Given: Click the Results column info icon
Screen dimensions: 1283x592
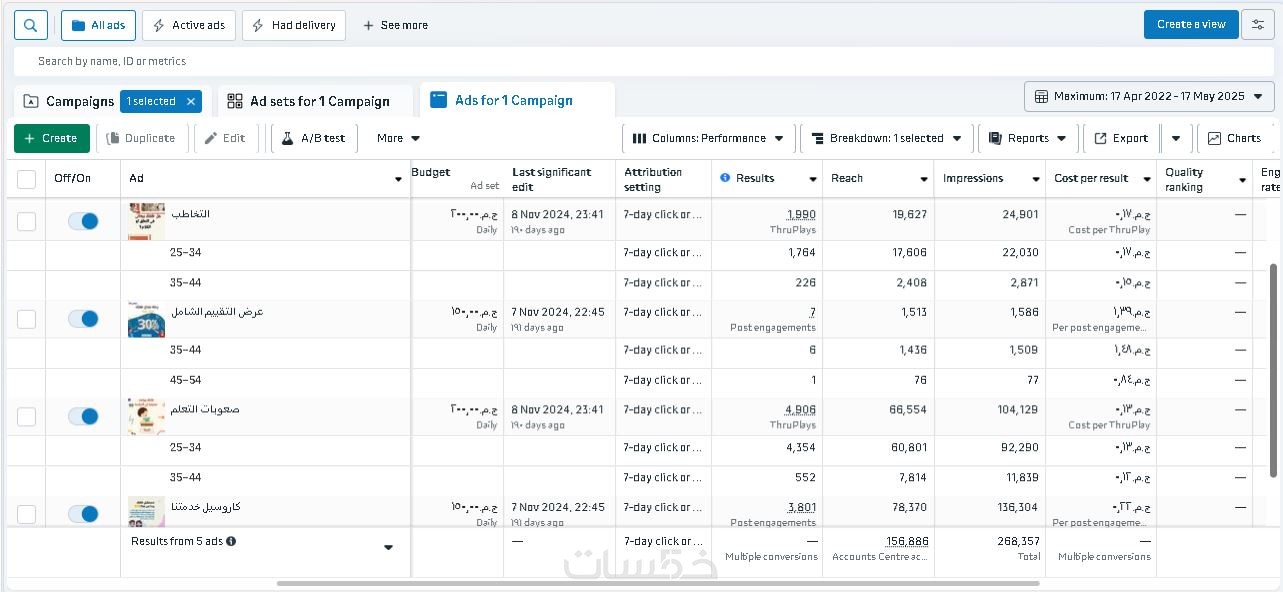Looking at the screenshot, I should 725,178.
